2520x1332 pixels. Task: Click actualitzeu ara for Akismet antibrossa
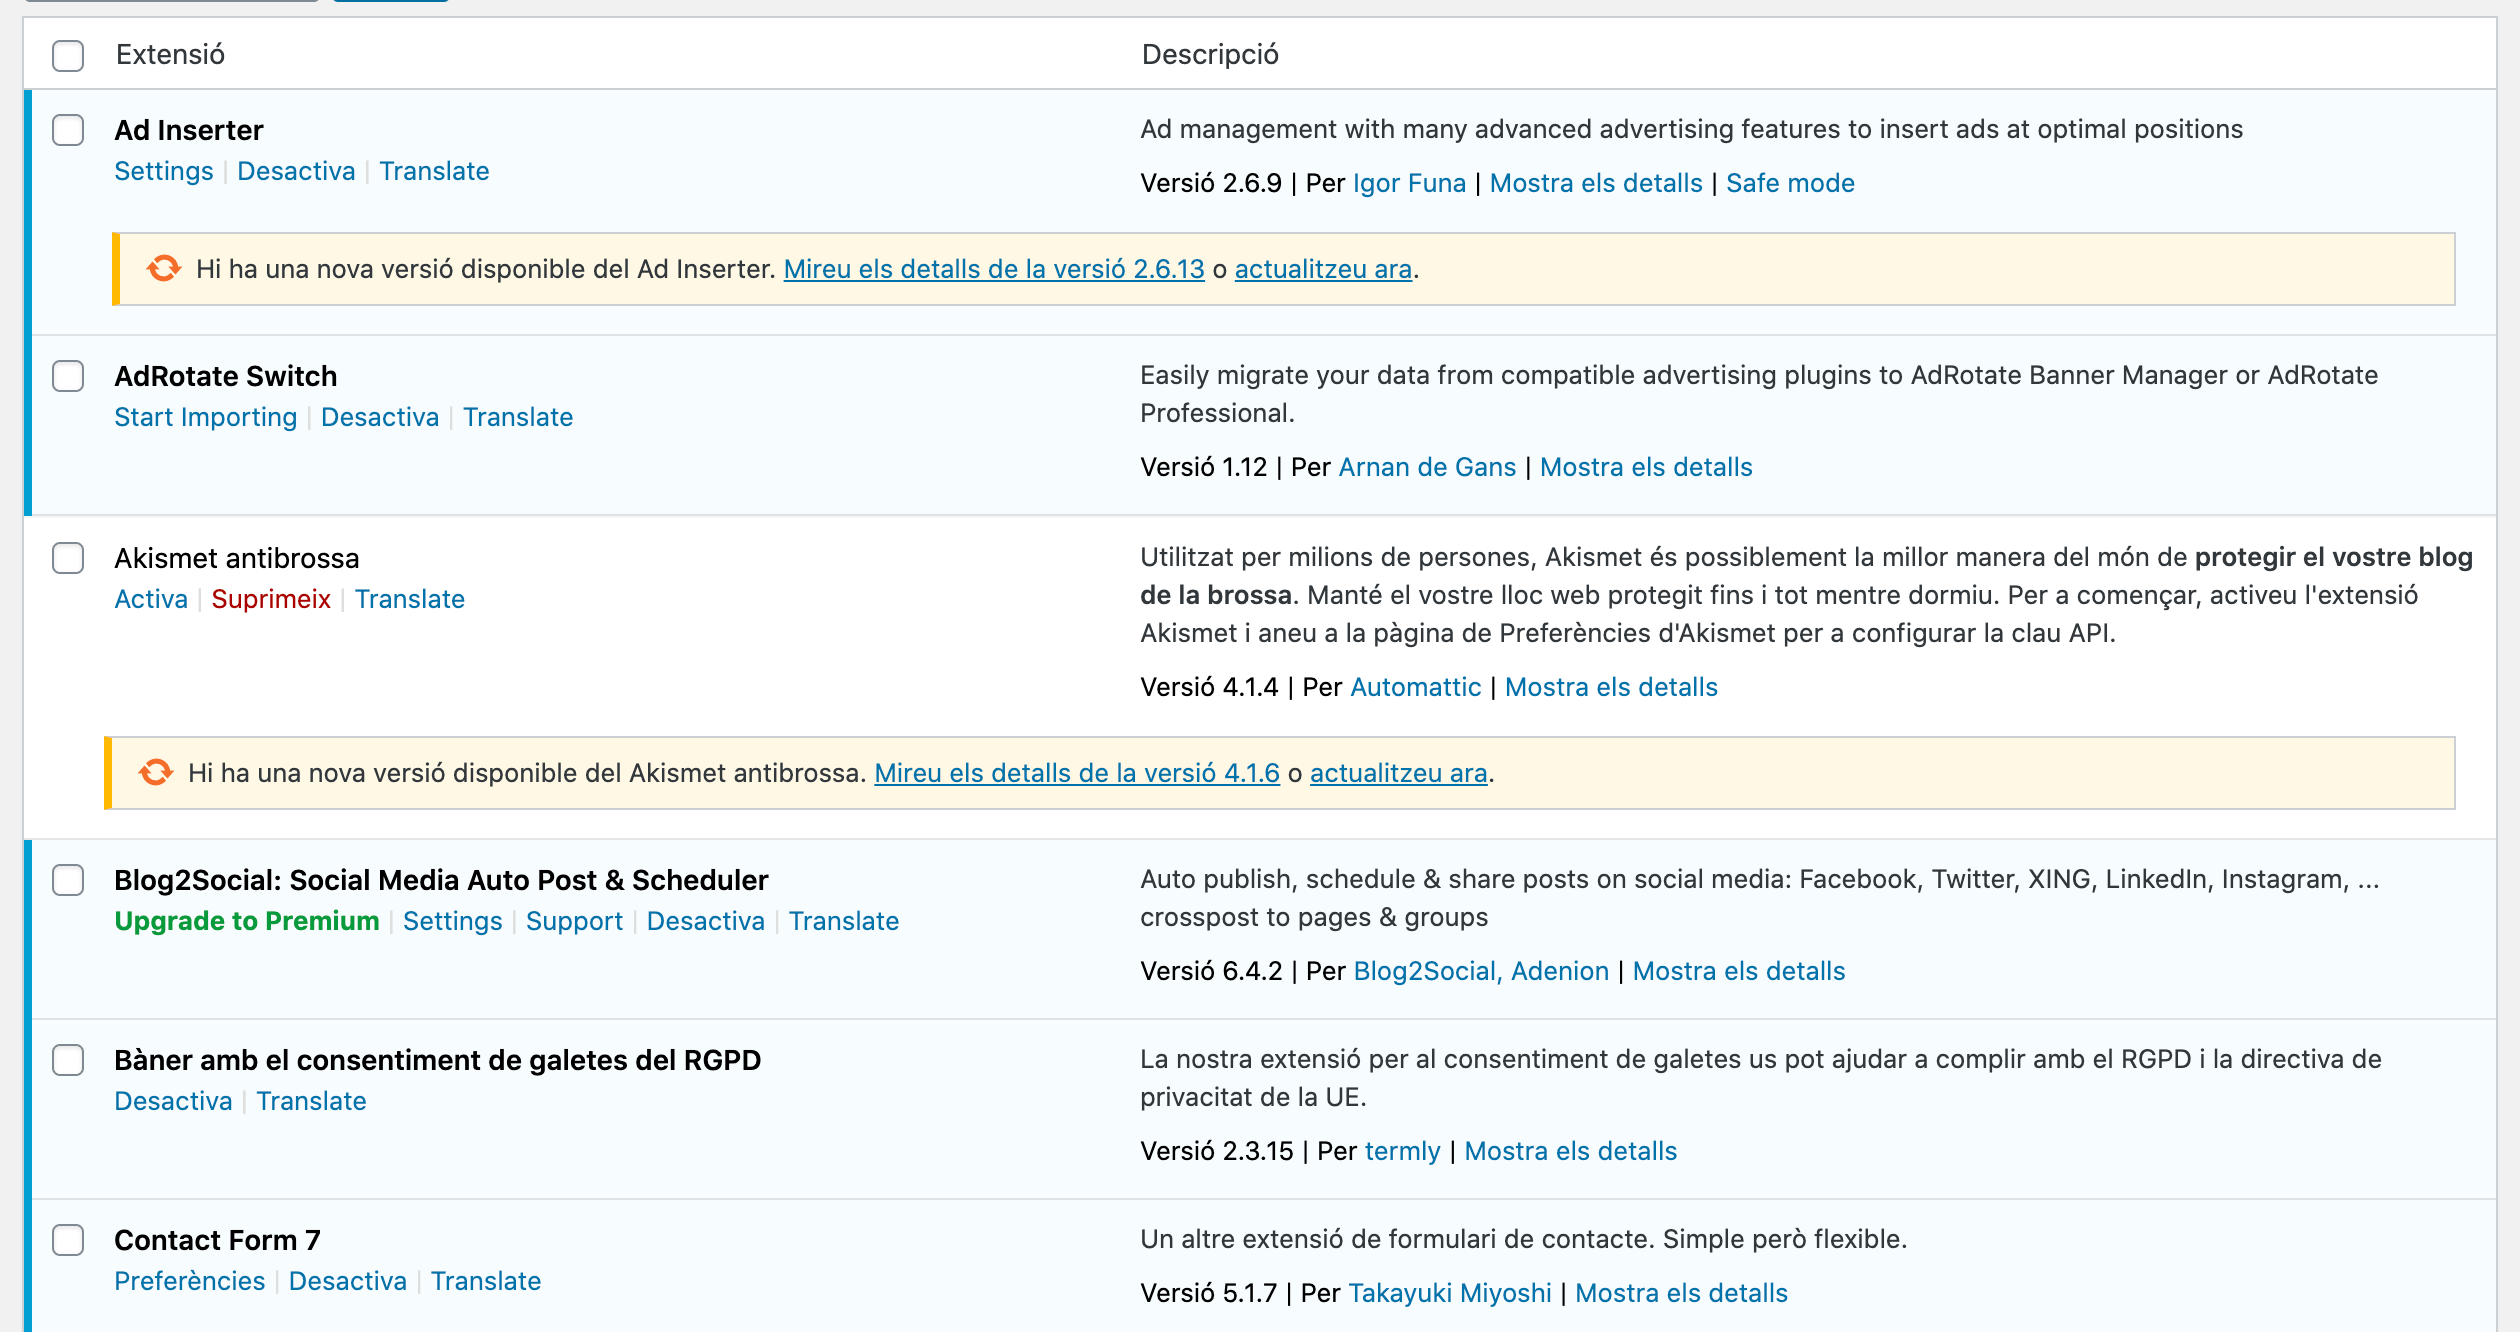[1398, 773]
